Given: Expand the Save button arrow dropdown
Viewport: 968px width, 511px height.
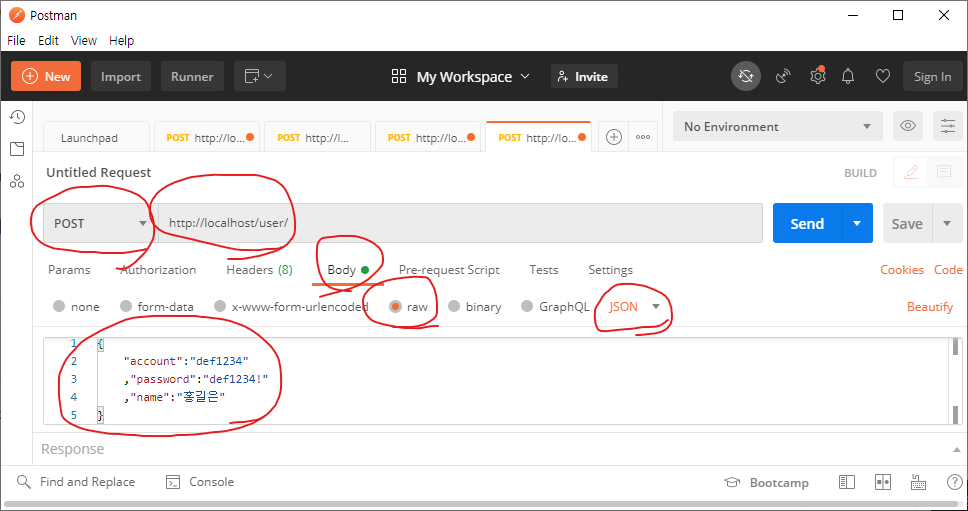Looking at the screenshot, I should [x=947, y=223].
